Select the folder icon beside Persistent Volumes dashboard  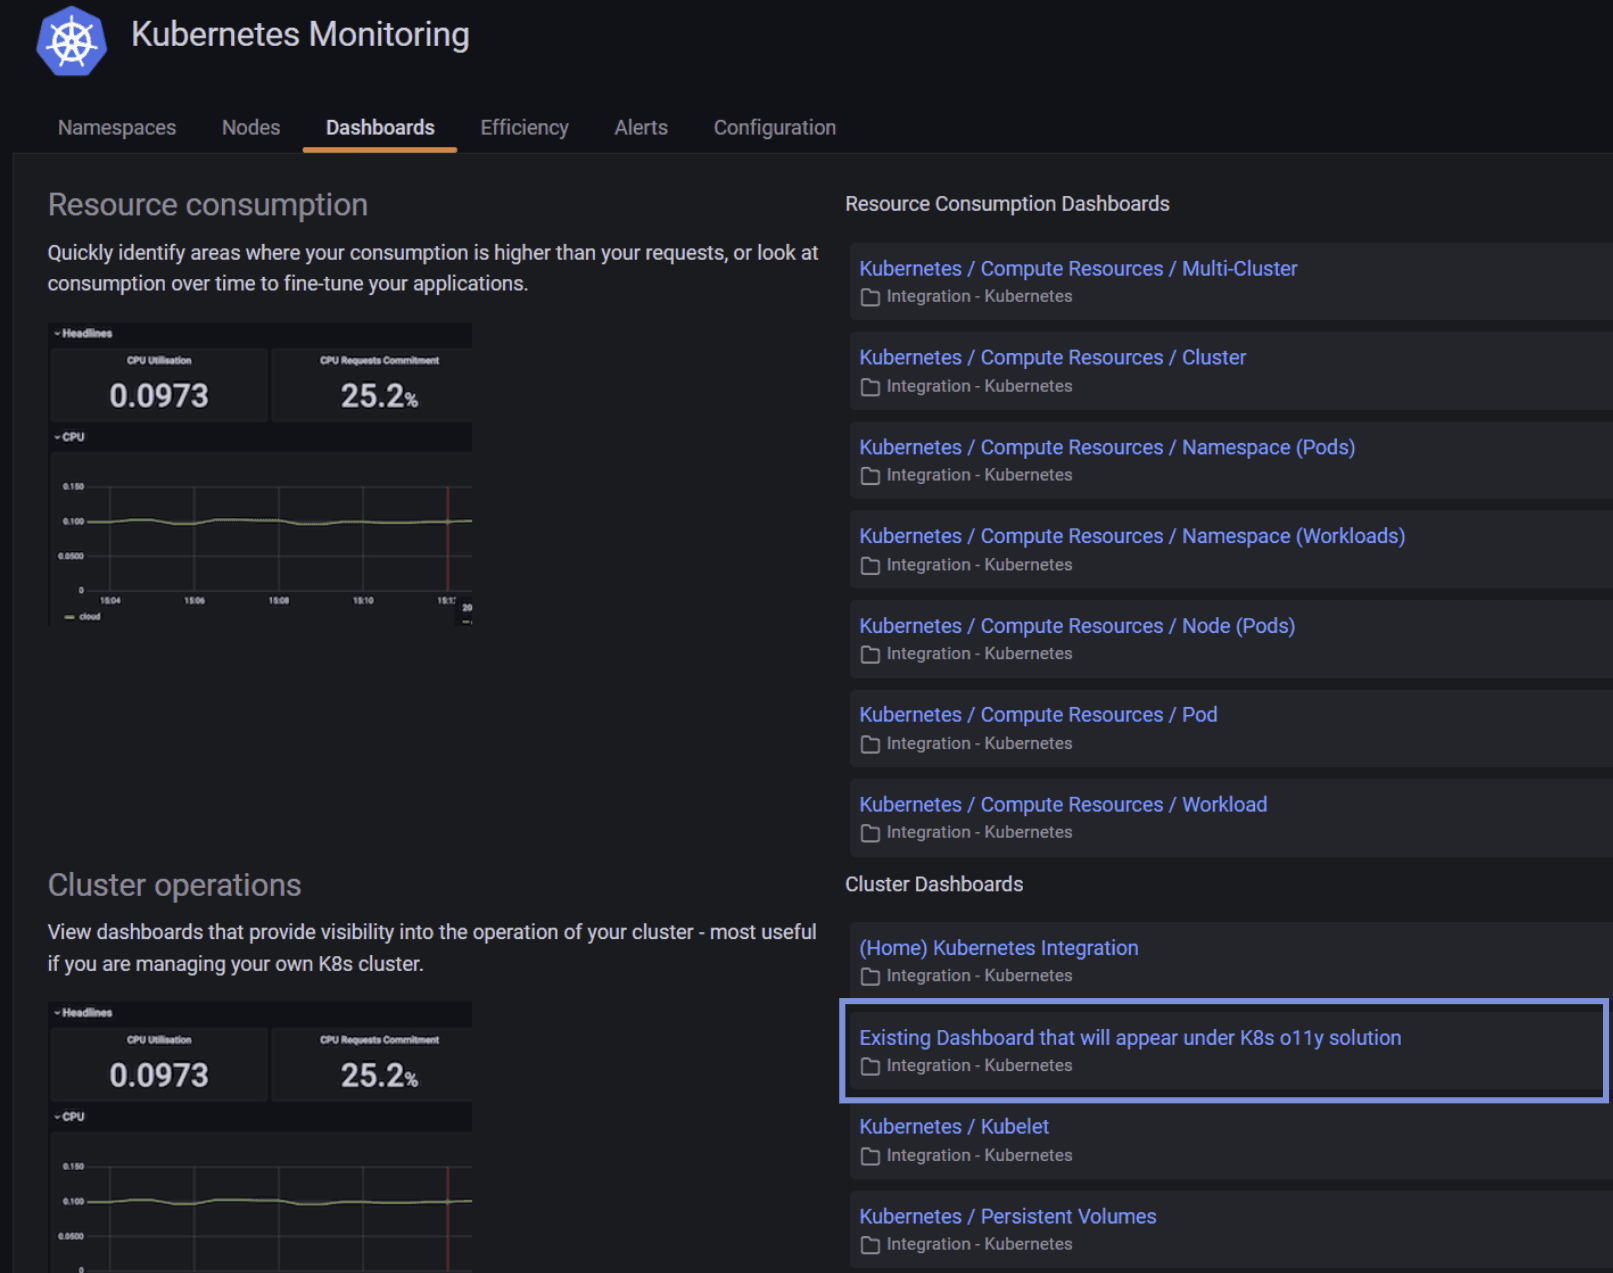click(x=869, y=1244)
